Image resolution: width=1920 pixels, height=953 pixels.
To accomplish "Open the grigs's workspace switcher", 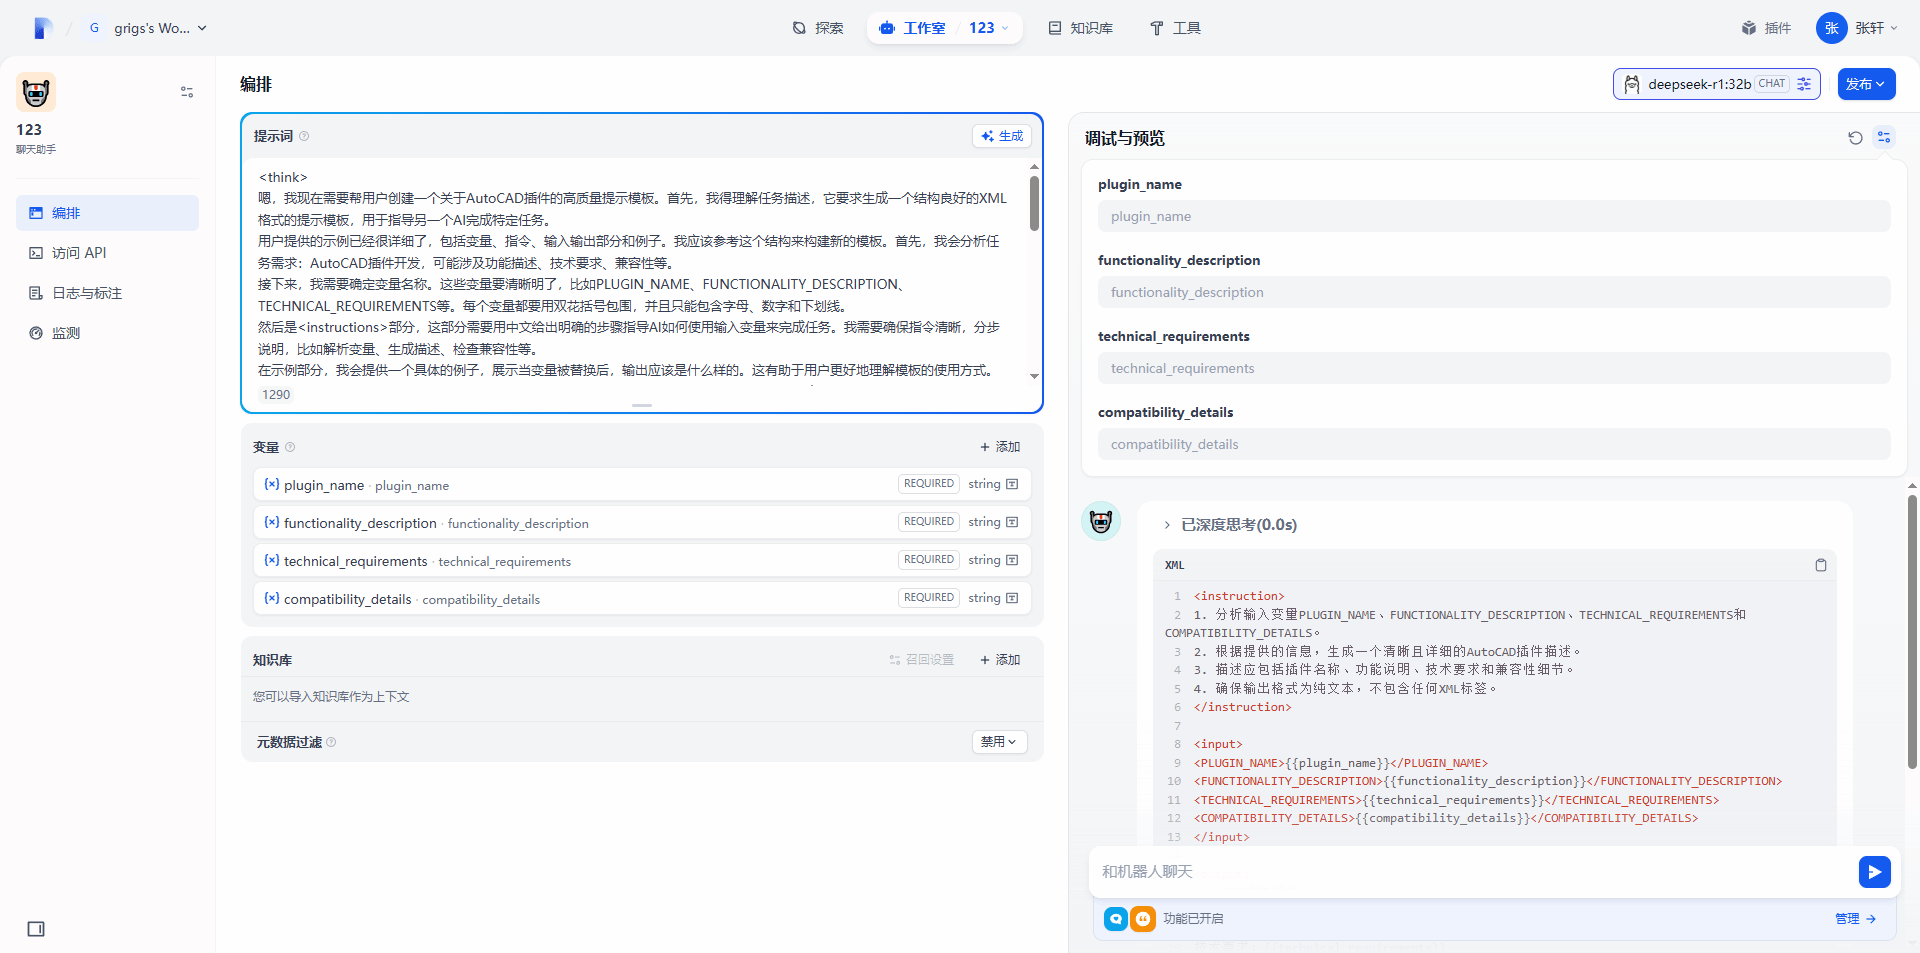I will [x=150, y=28].
